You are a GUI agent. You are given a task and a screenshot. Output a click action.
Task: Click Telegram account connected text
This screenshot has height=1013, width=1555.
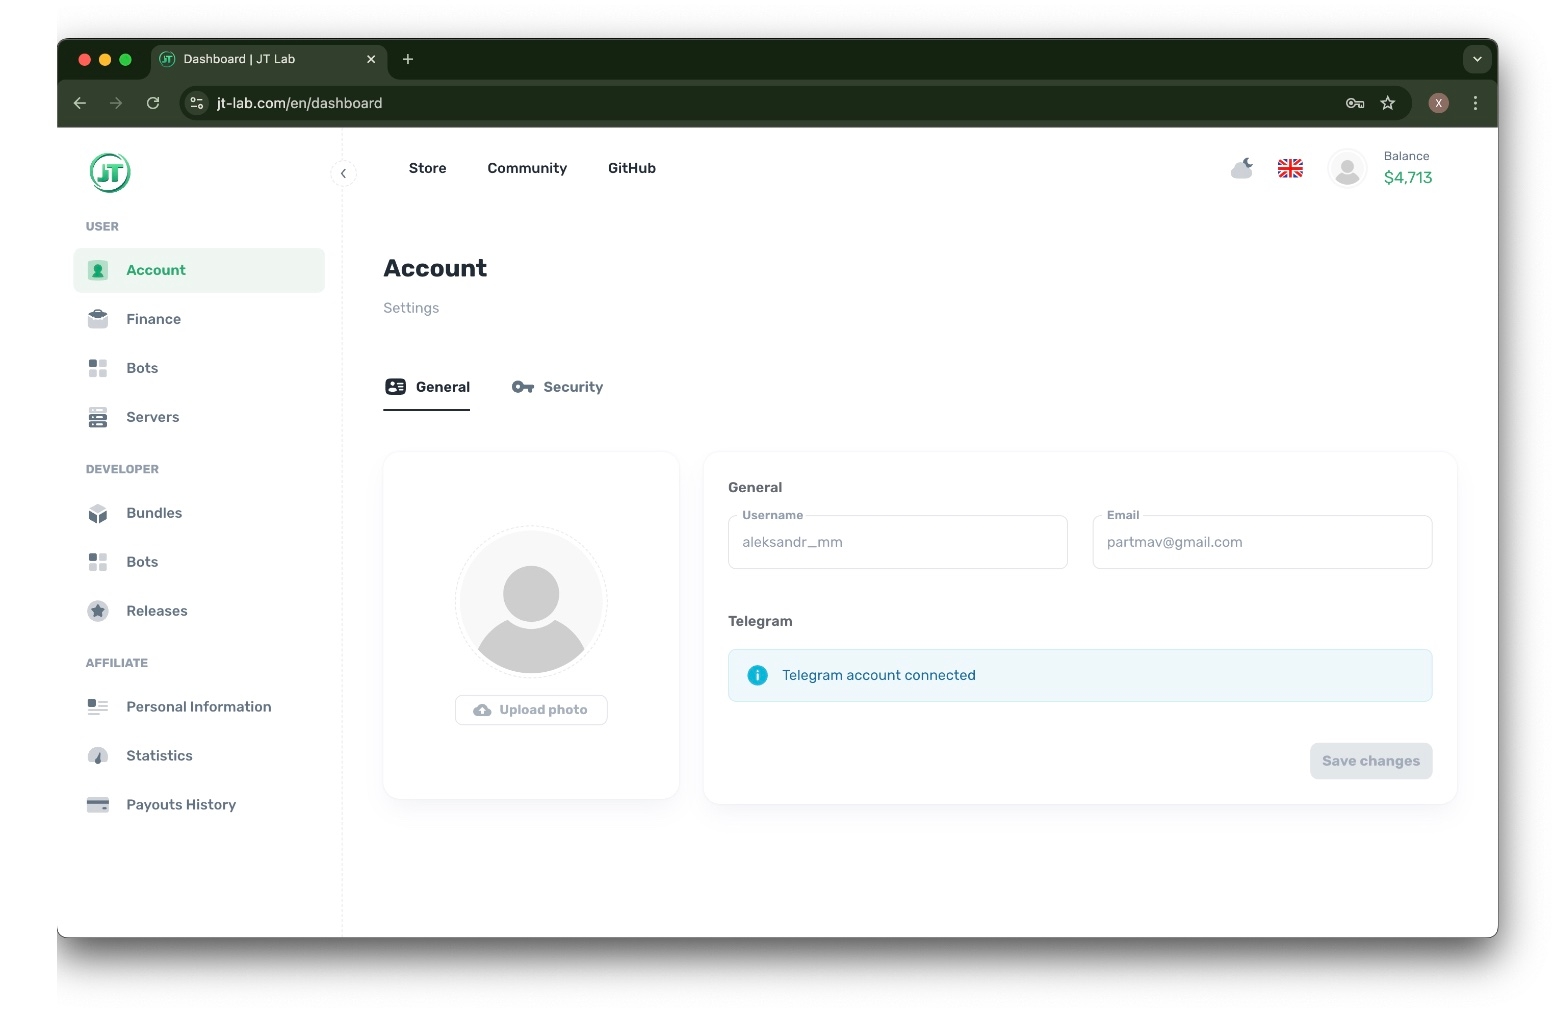(x=879, y=675)
